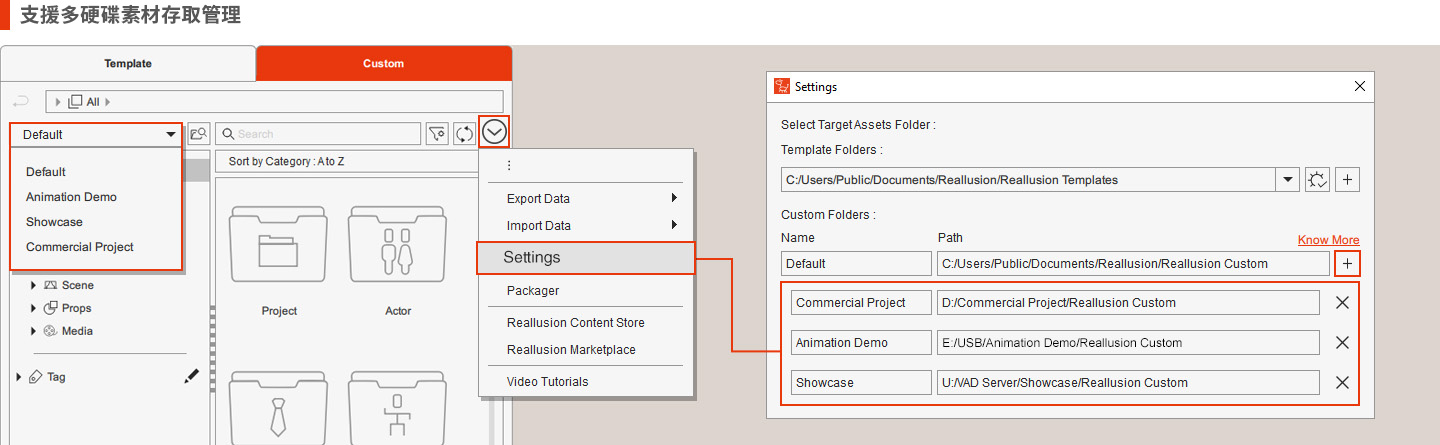Click the find-folder icon next to Default dropdown
This screenshot has width=1440, height=445.
[198, 134]
